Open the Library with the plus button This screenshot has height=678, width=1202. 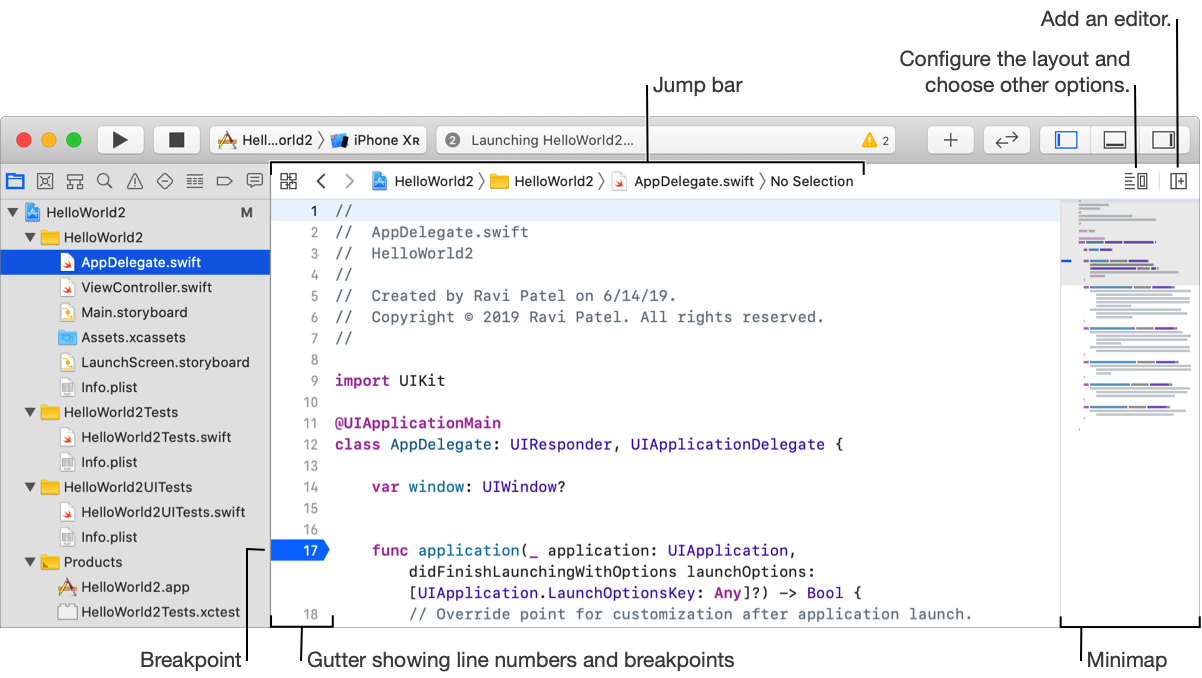tap(951, 140)
